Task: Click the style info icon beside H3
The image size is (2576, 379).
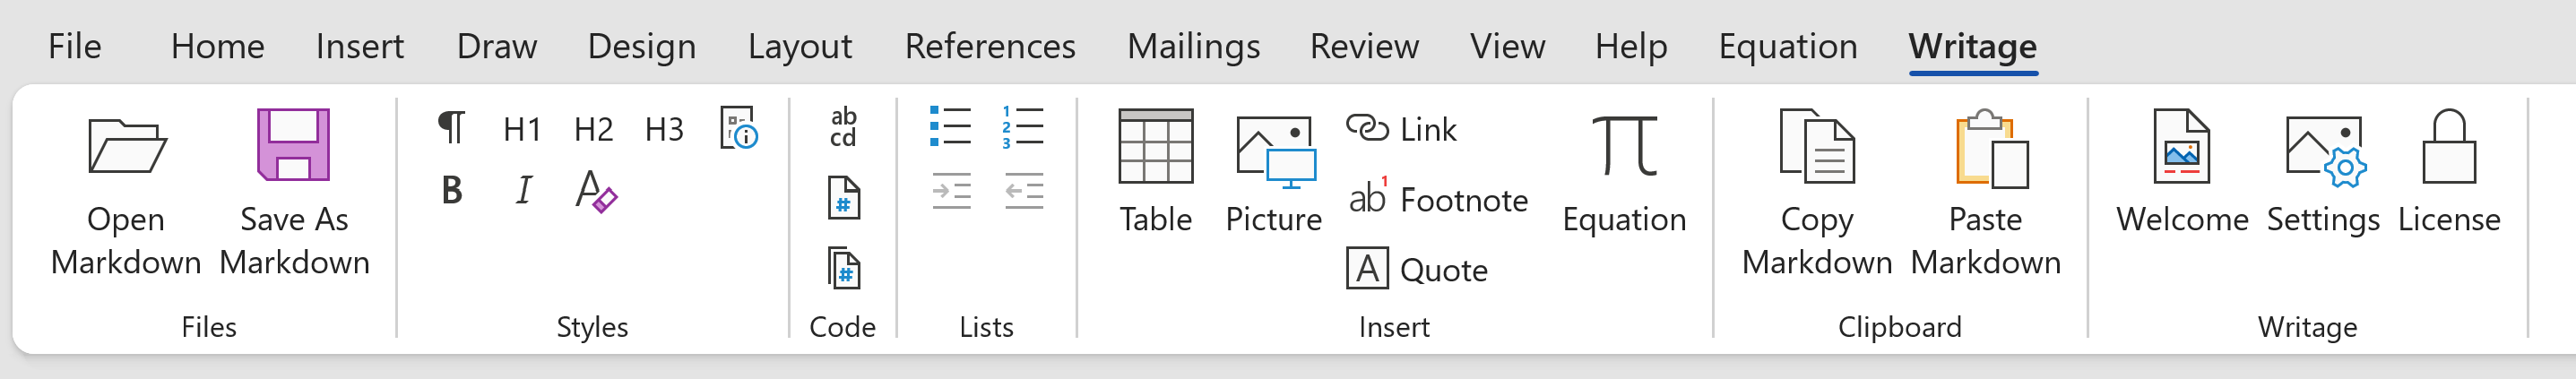Action: coord(739,129)
